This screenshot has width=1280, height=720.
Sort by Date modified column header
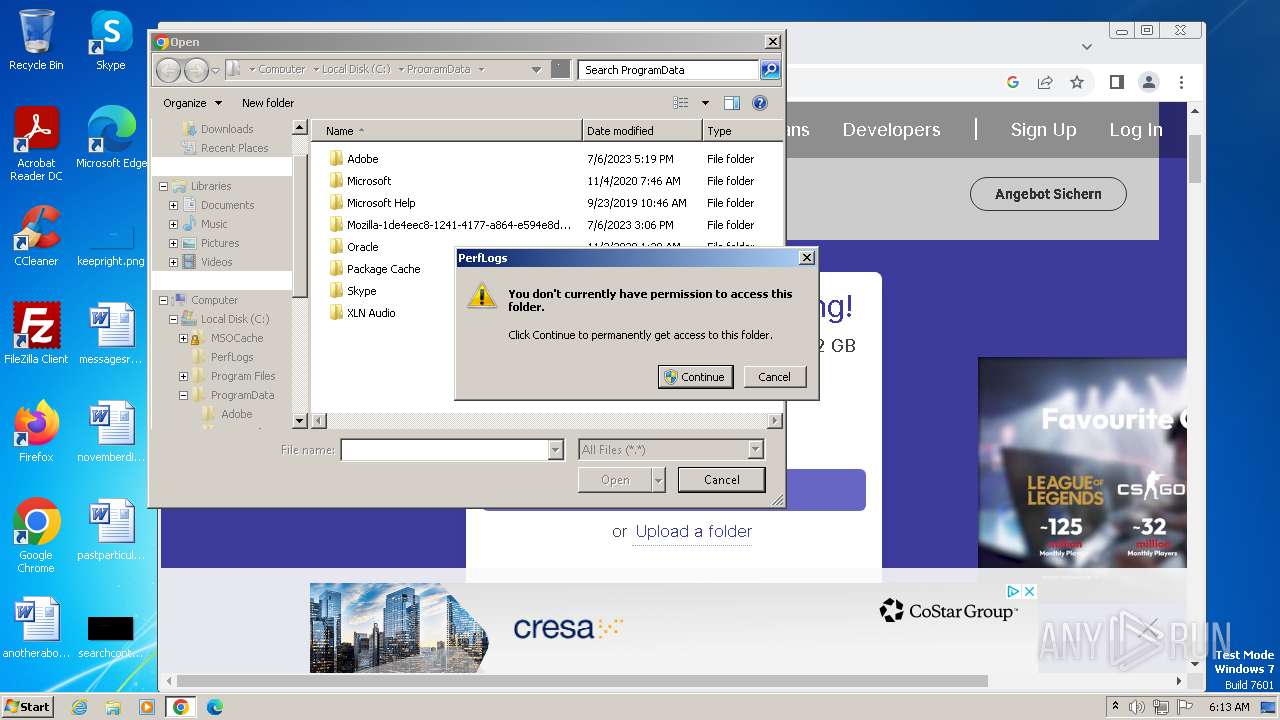pyautogui.click(x=642, y=131)
